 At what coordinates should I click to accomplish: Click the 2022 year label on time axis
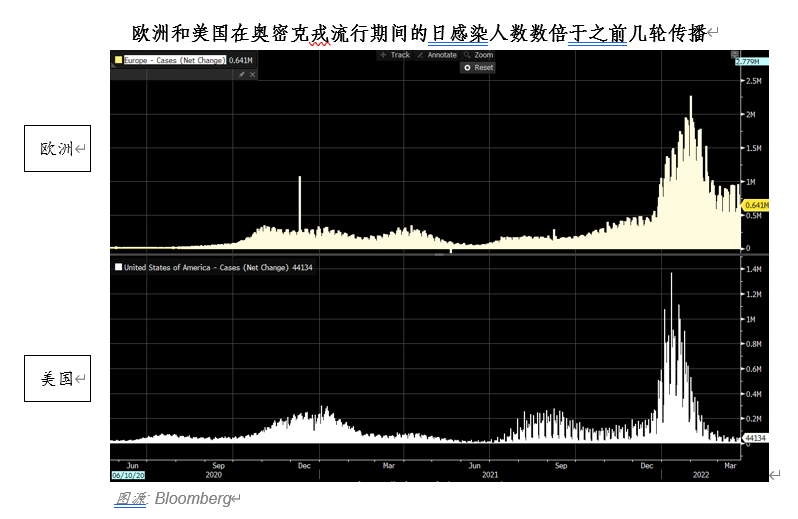pyautogui.click(x=701, y=475)
